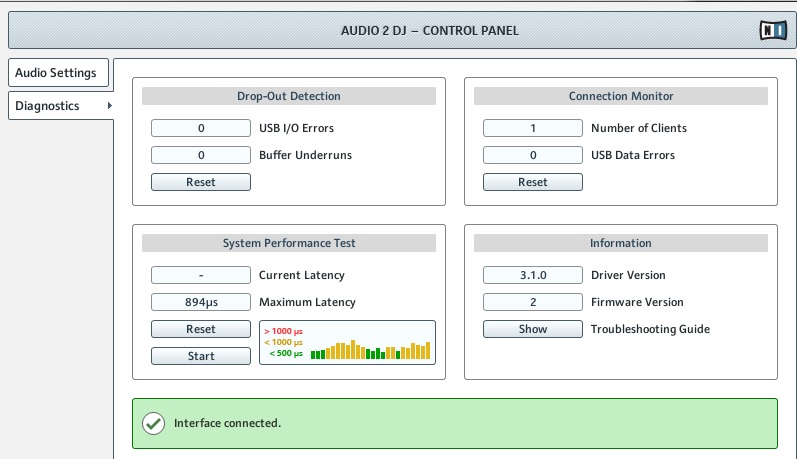Reset the System Performance Test
Screen dimensions: 797x459
(200, 329)
